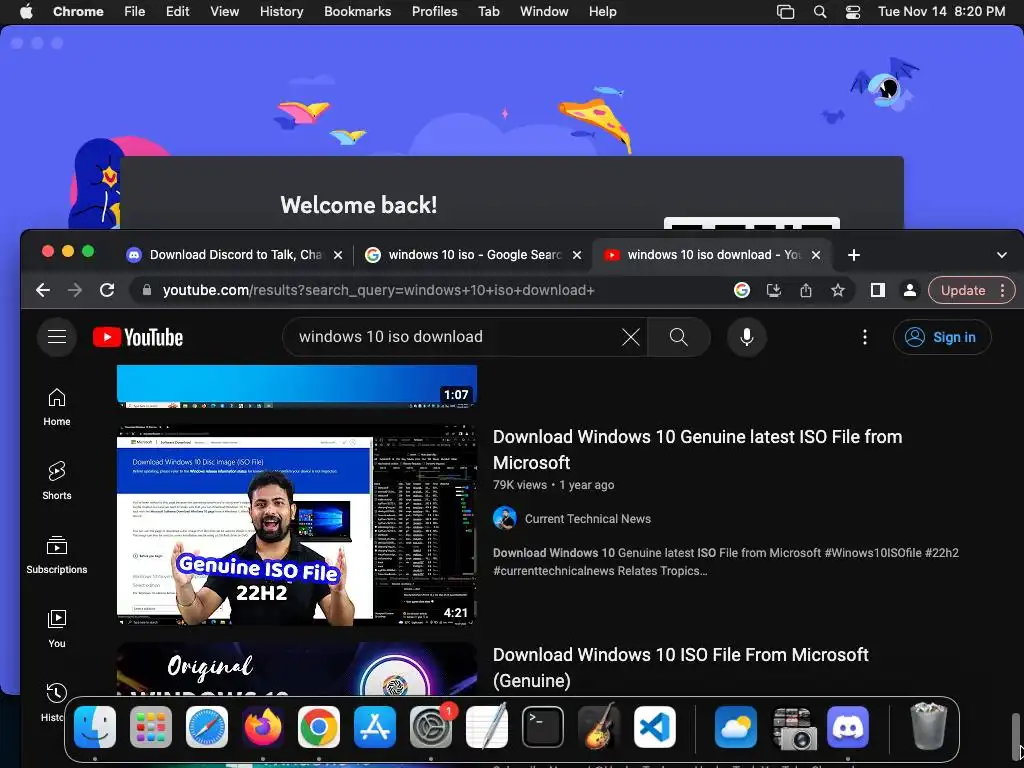Click the site lock icon in the address bar

coord(147,290)
